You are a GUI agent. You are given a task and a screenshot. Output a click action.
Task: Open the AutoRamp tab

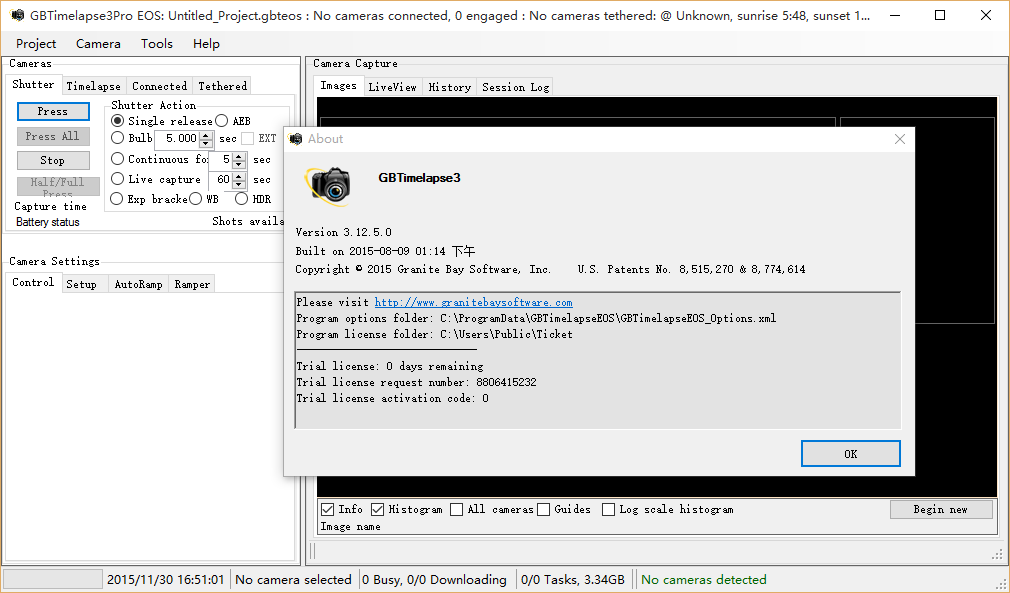(x=138, y=284)
